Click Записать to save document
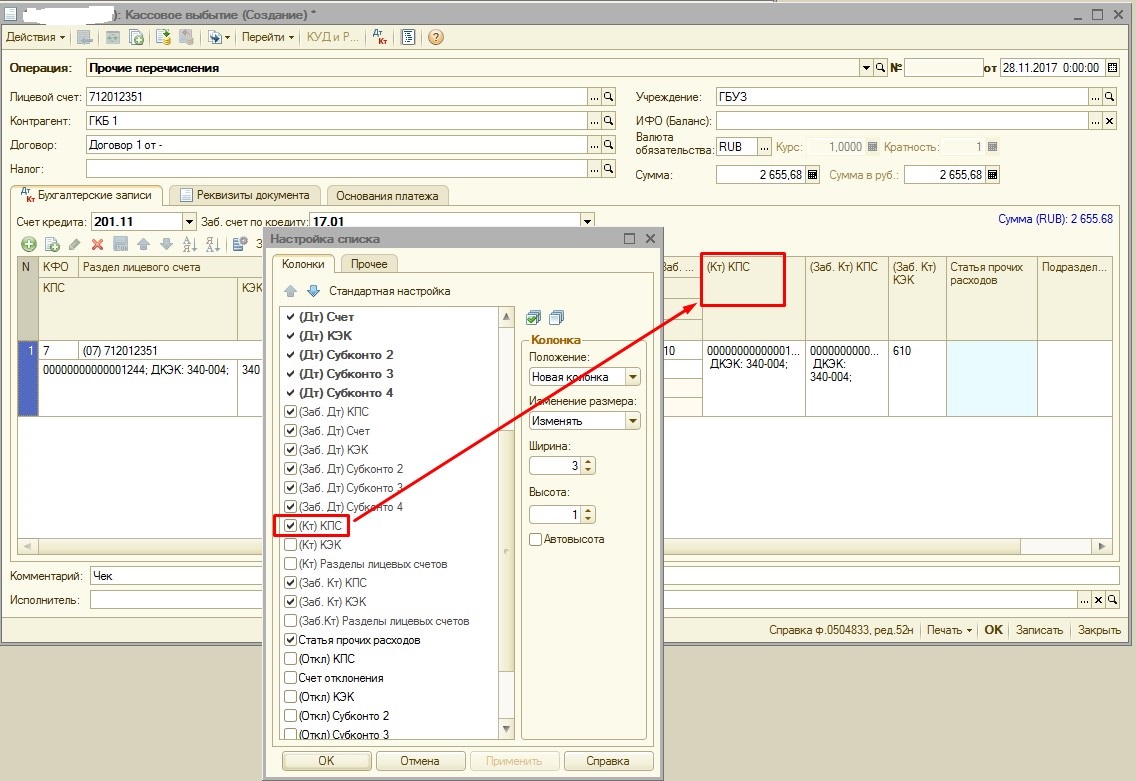The height and width of the screenshot is (781, 1136). 1038,630
